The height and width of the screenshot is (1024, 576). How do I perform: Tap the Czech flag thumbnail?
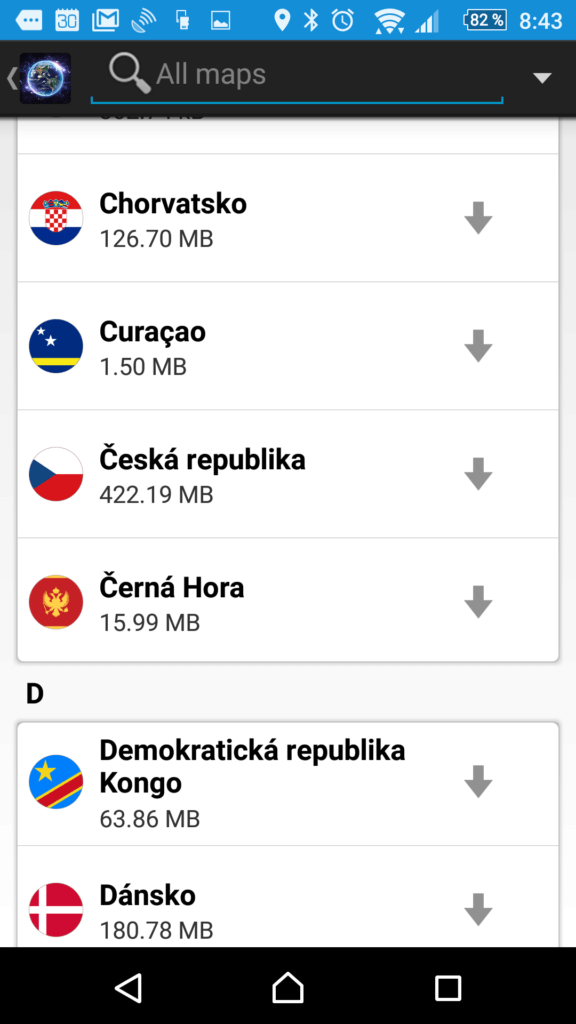coord(56,473)
